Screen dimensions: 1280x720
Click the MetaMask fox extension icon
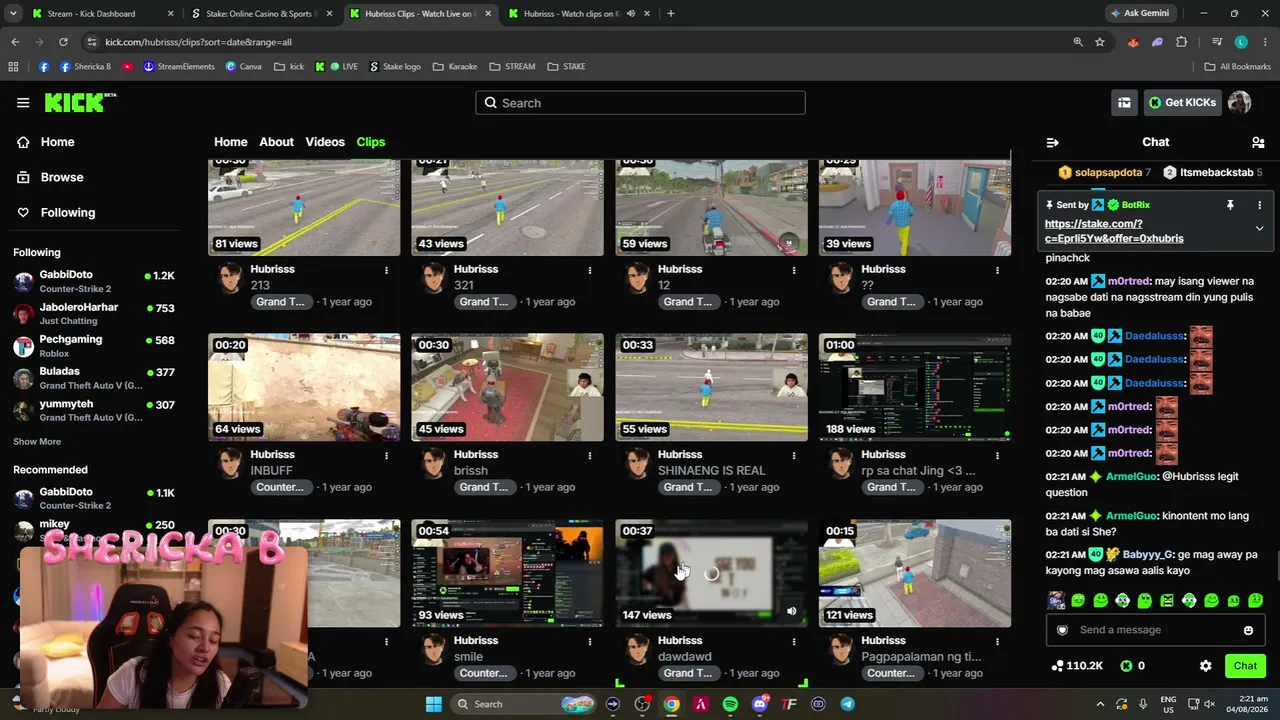(1133, 42)
